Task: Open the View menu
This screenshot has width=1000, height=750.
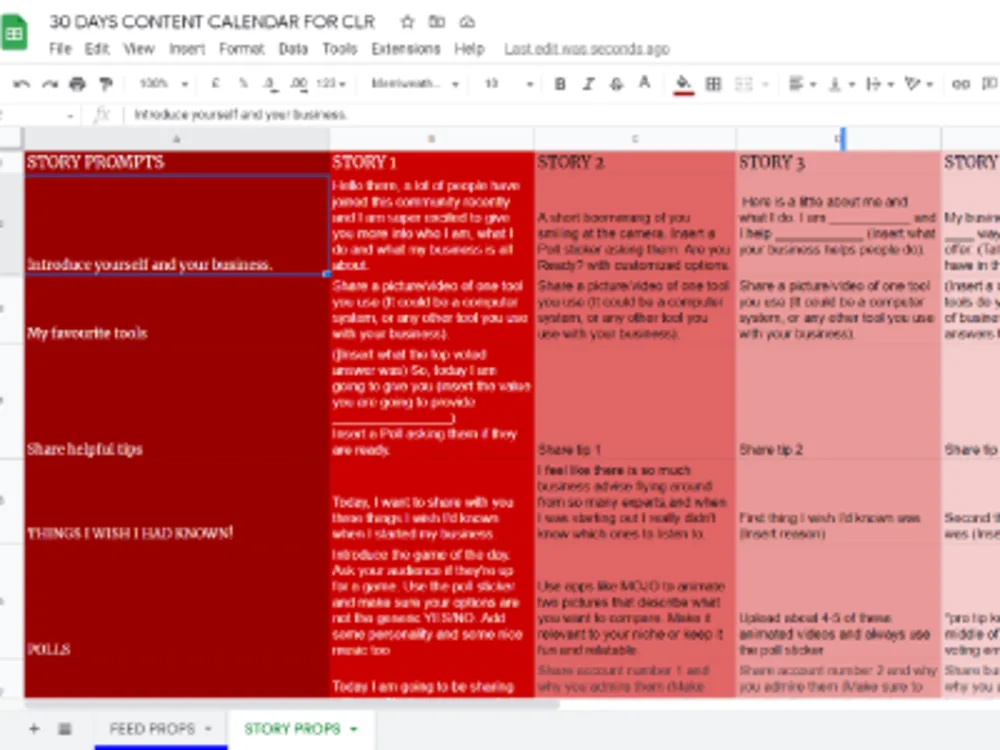Action: [138, 49]
